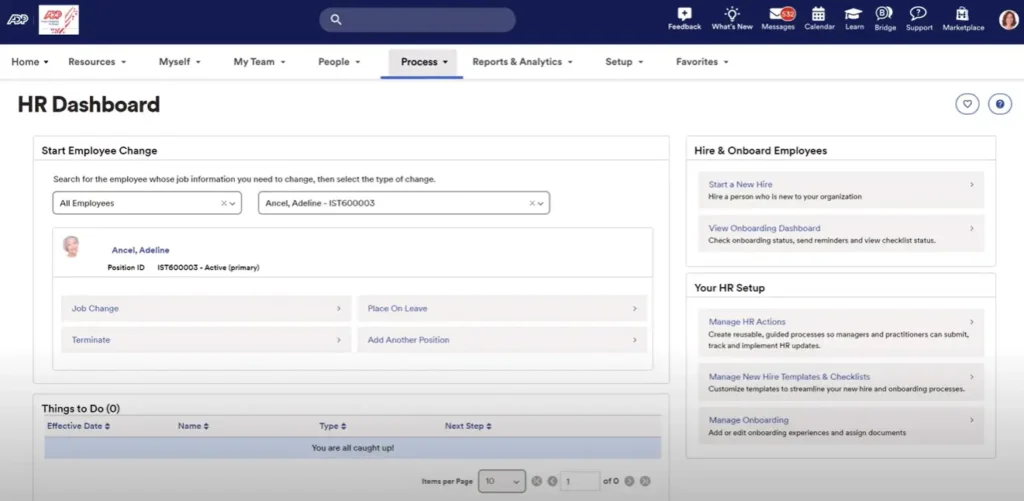
Task: Open the My Team menu
Action: point(259,62)
